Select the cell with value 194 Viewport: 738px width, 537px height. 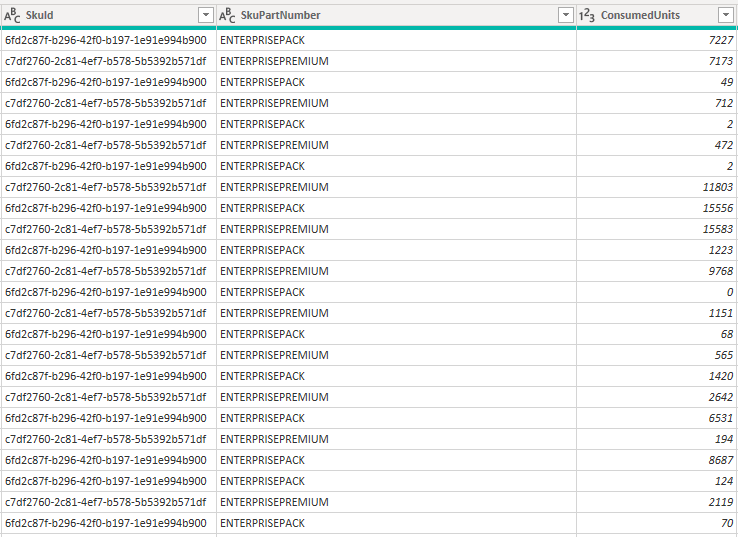click(657, 439)
